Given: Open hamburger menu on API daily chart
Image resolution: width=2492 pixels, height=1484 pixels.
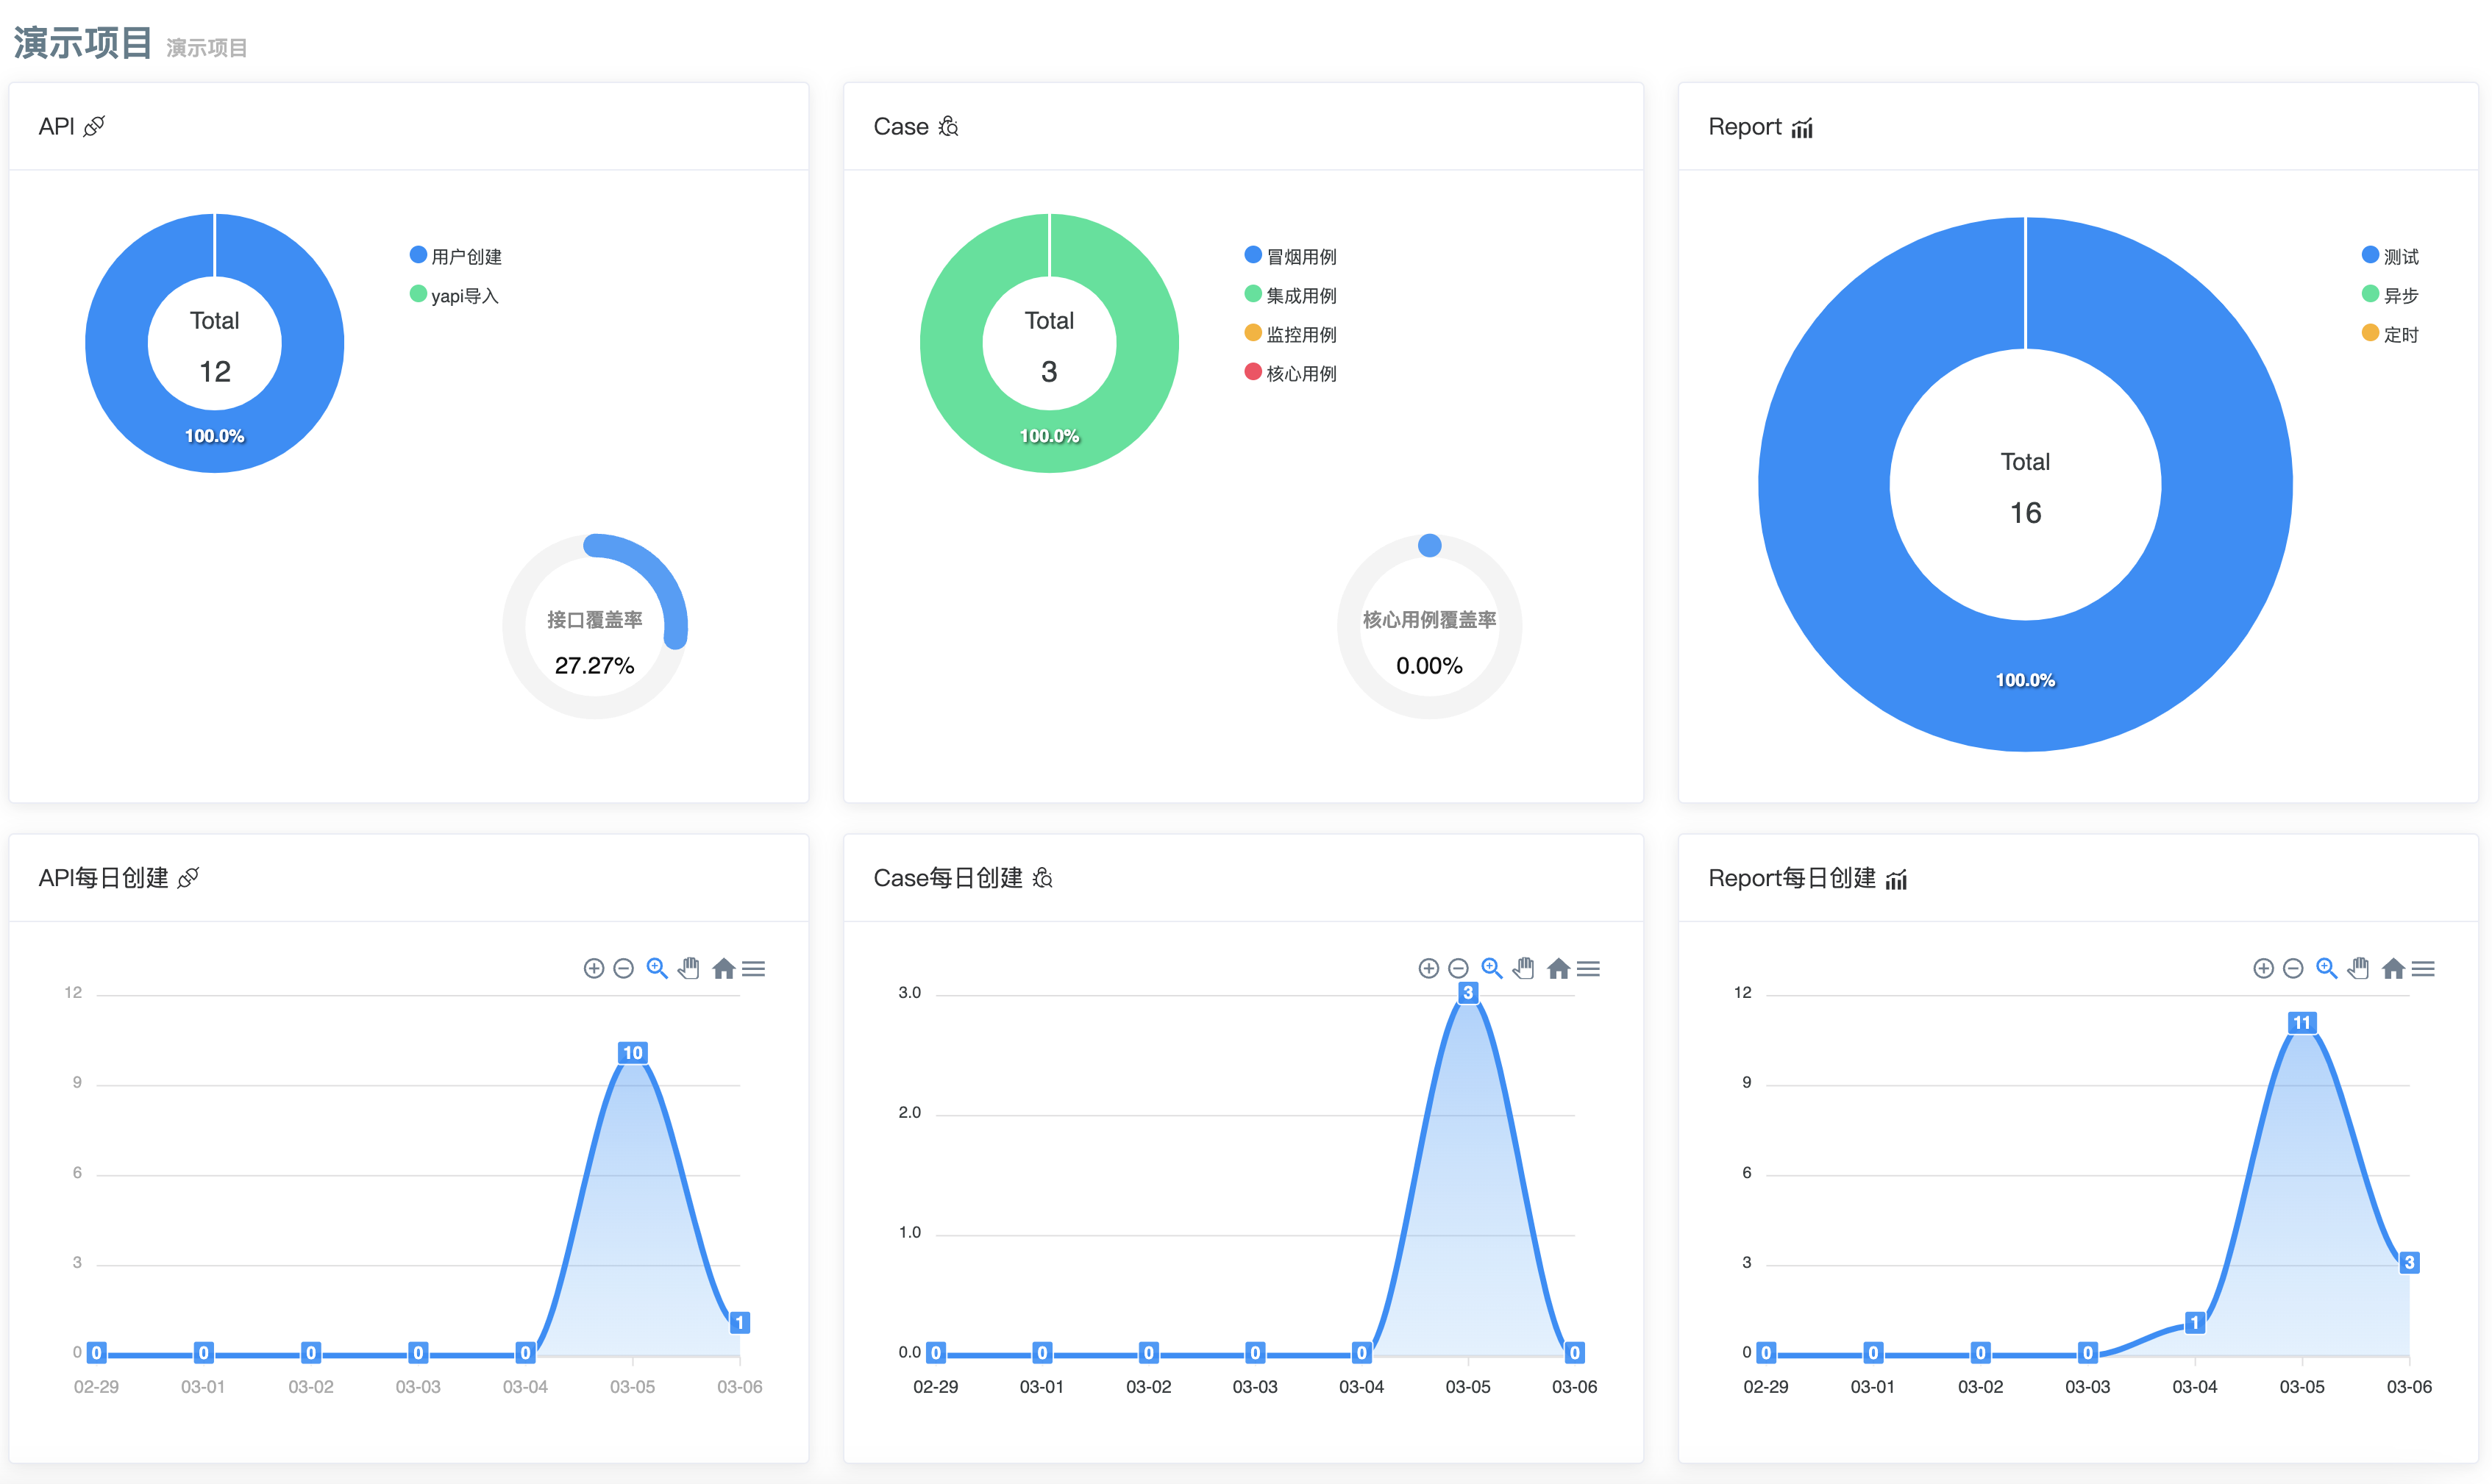Looking at the screenshot, I should click(x=754, y=968).
